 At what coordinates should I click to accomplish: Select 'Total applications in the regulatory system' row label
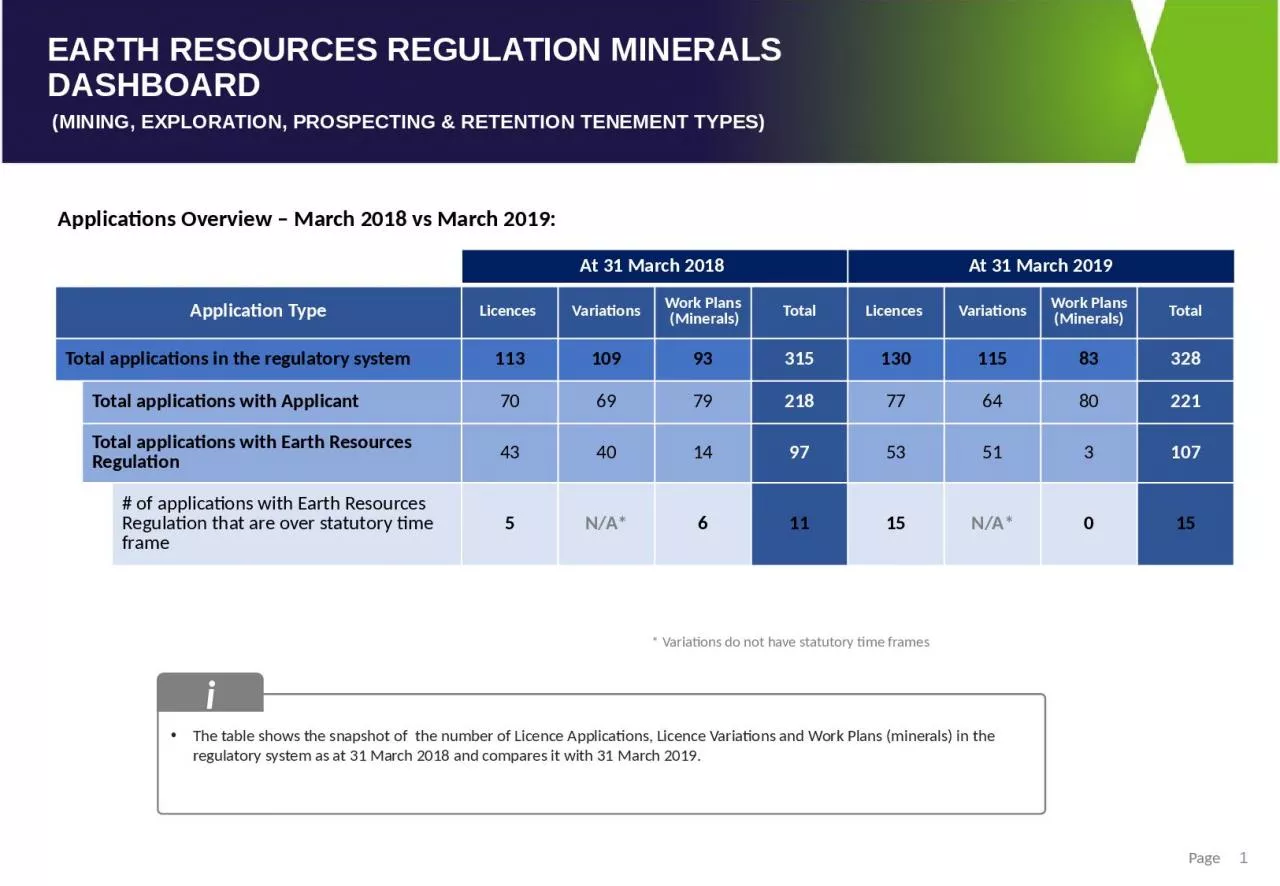click(x=258, y=359)
